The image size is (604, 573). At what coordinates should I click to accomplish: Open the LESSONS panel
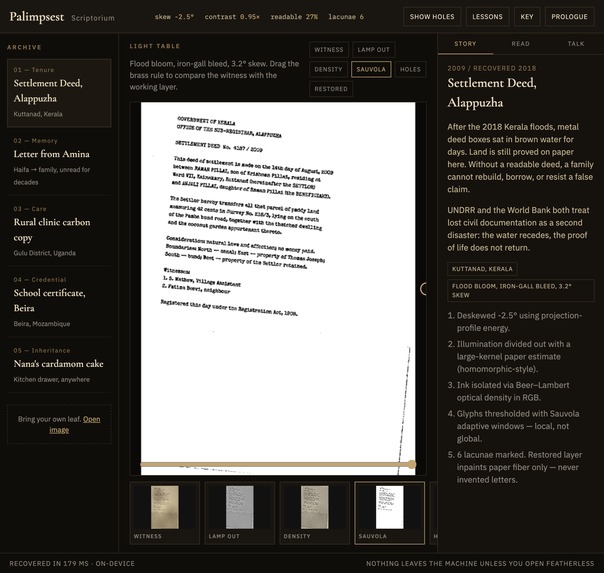(x=487, y=17)
